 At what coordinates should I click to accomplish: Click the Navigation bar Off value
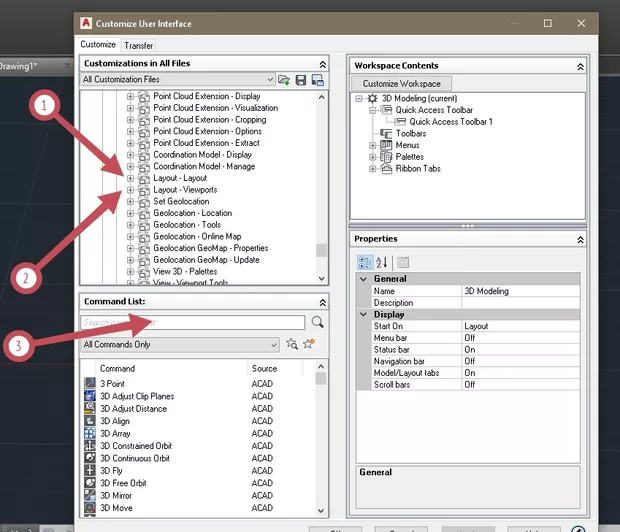[x=520, y=361]
